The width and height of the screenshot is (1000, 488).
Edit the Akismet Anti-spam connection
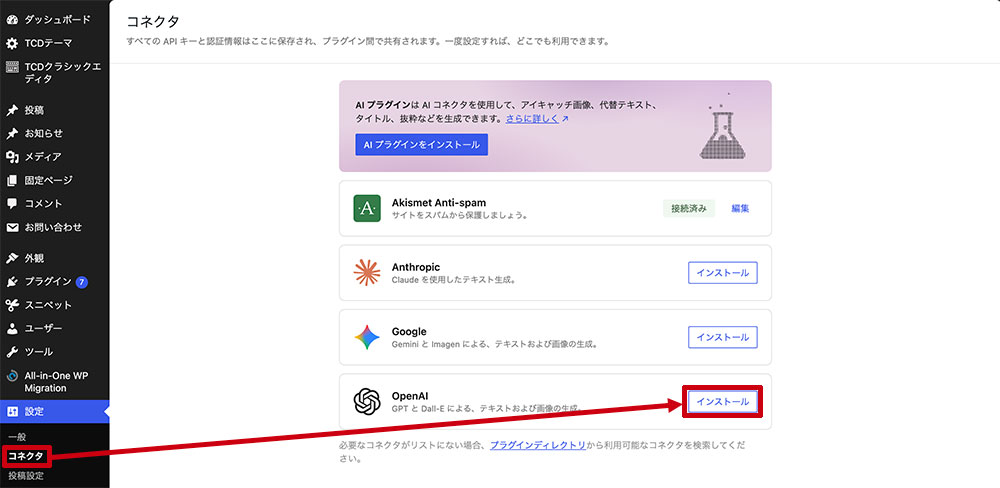click(x=740, y=209)
